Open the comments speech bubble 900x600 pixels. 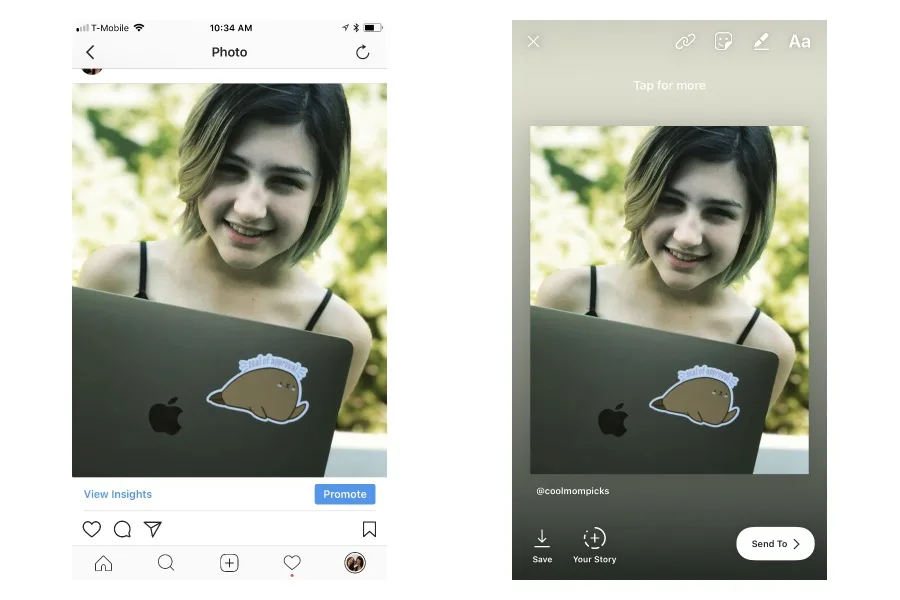[x=122, y=528]
